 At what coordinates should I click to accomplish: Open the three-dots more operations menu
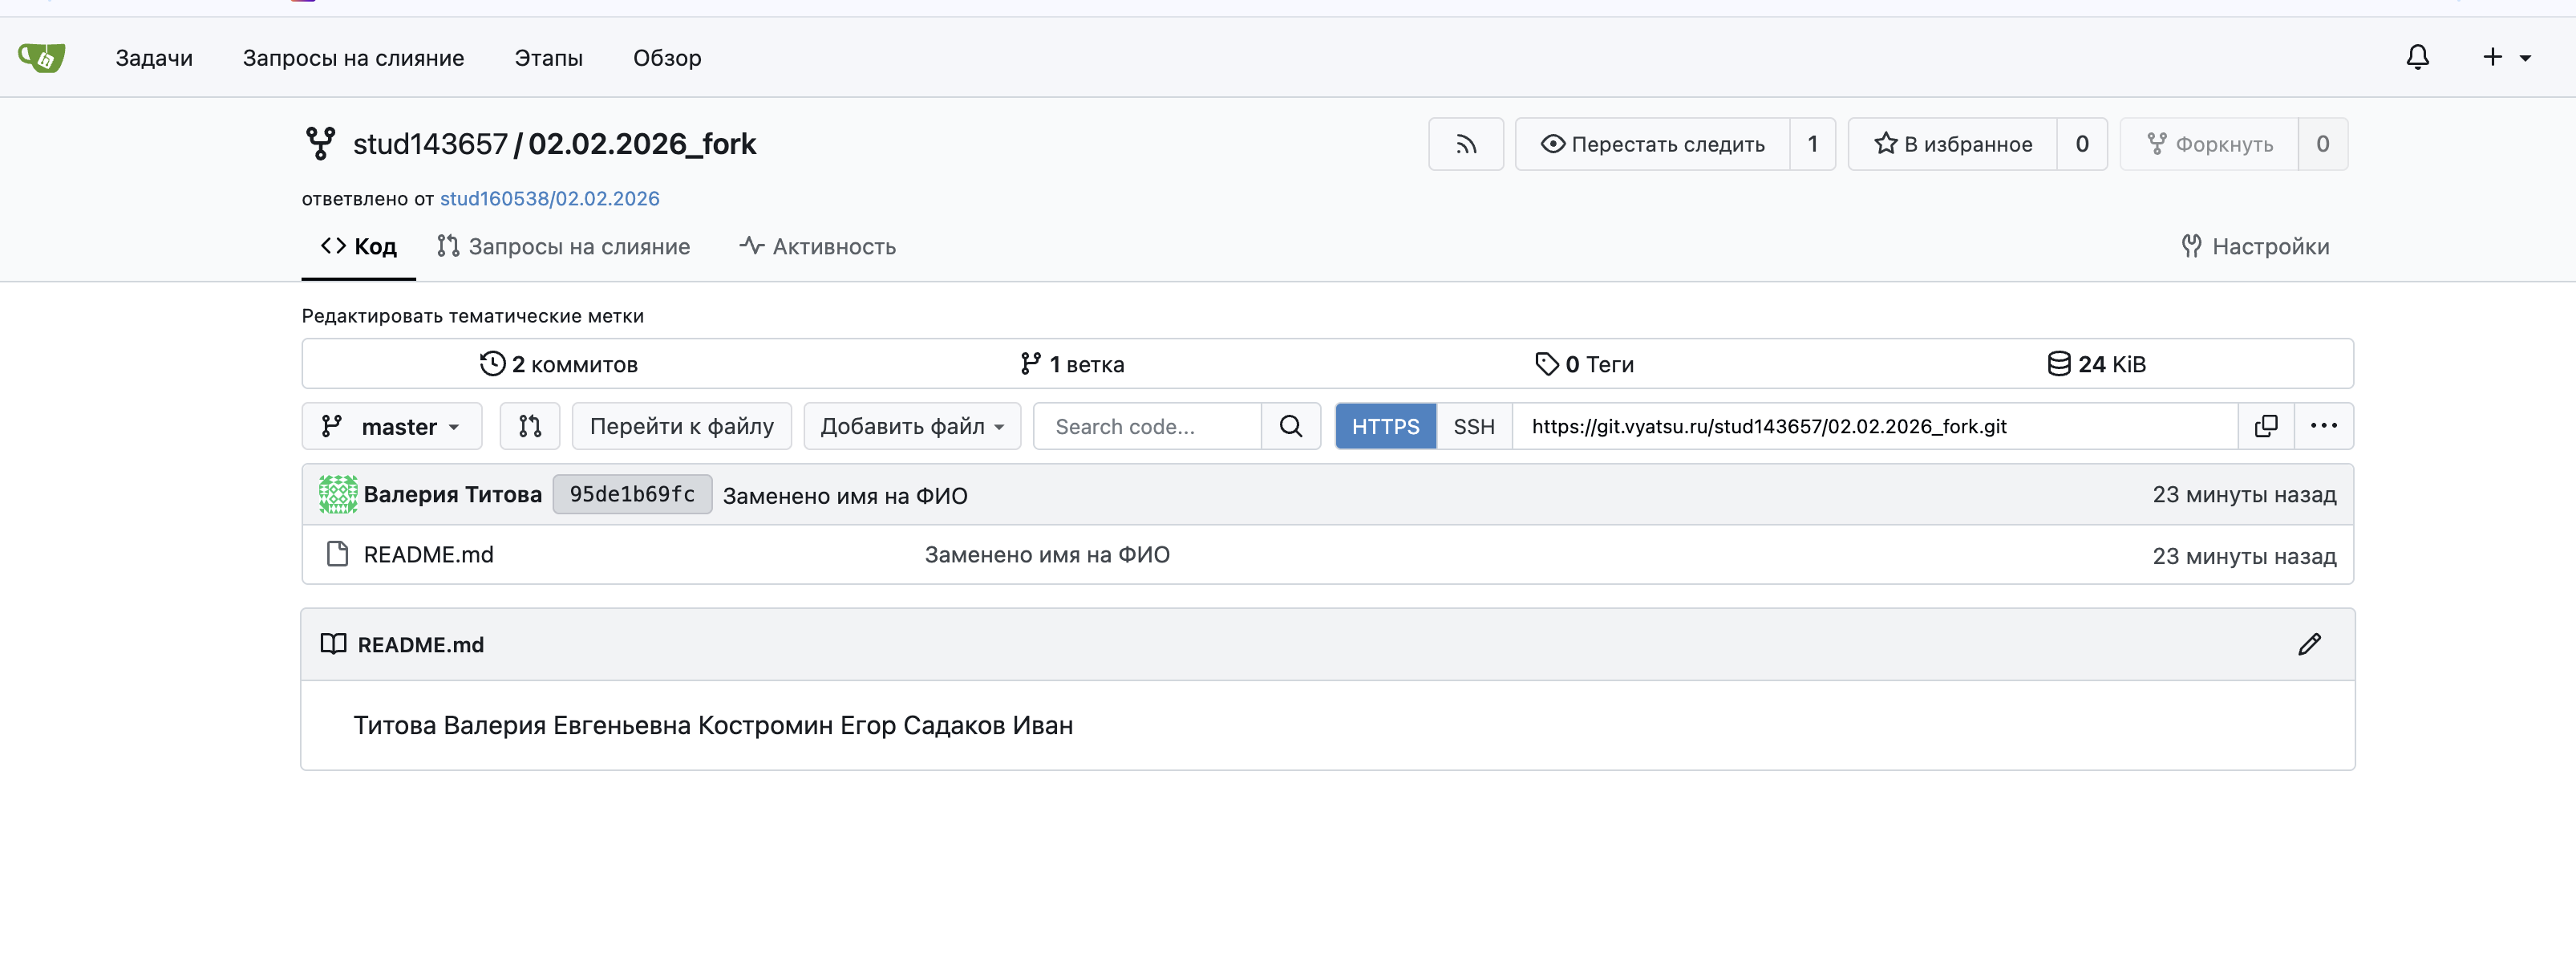2323,427
